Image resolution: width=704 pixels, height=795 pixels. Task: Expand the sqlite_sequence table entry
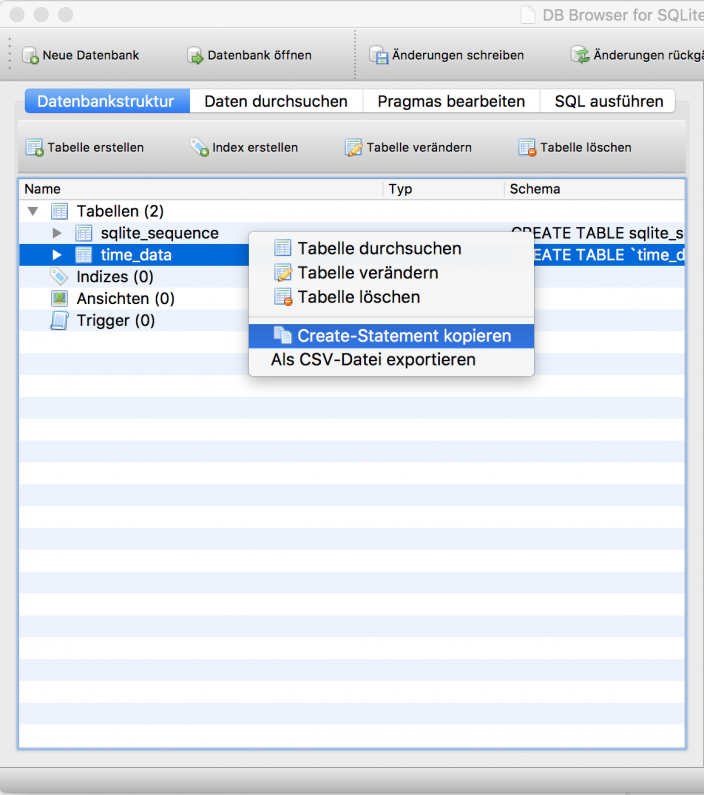57,233
